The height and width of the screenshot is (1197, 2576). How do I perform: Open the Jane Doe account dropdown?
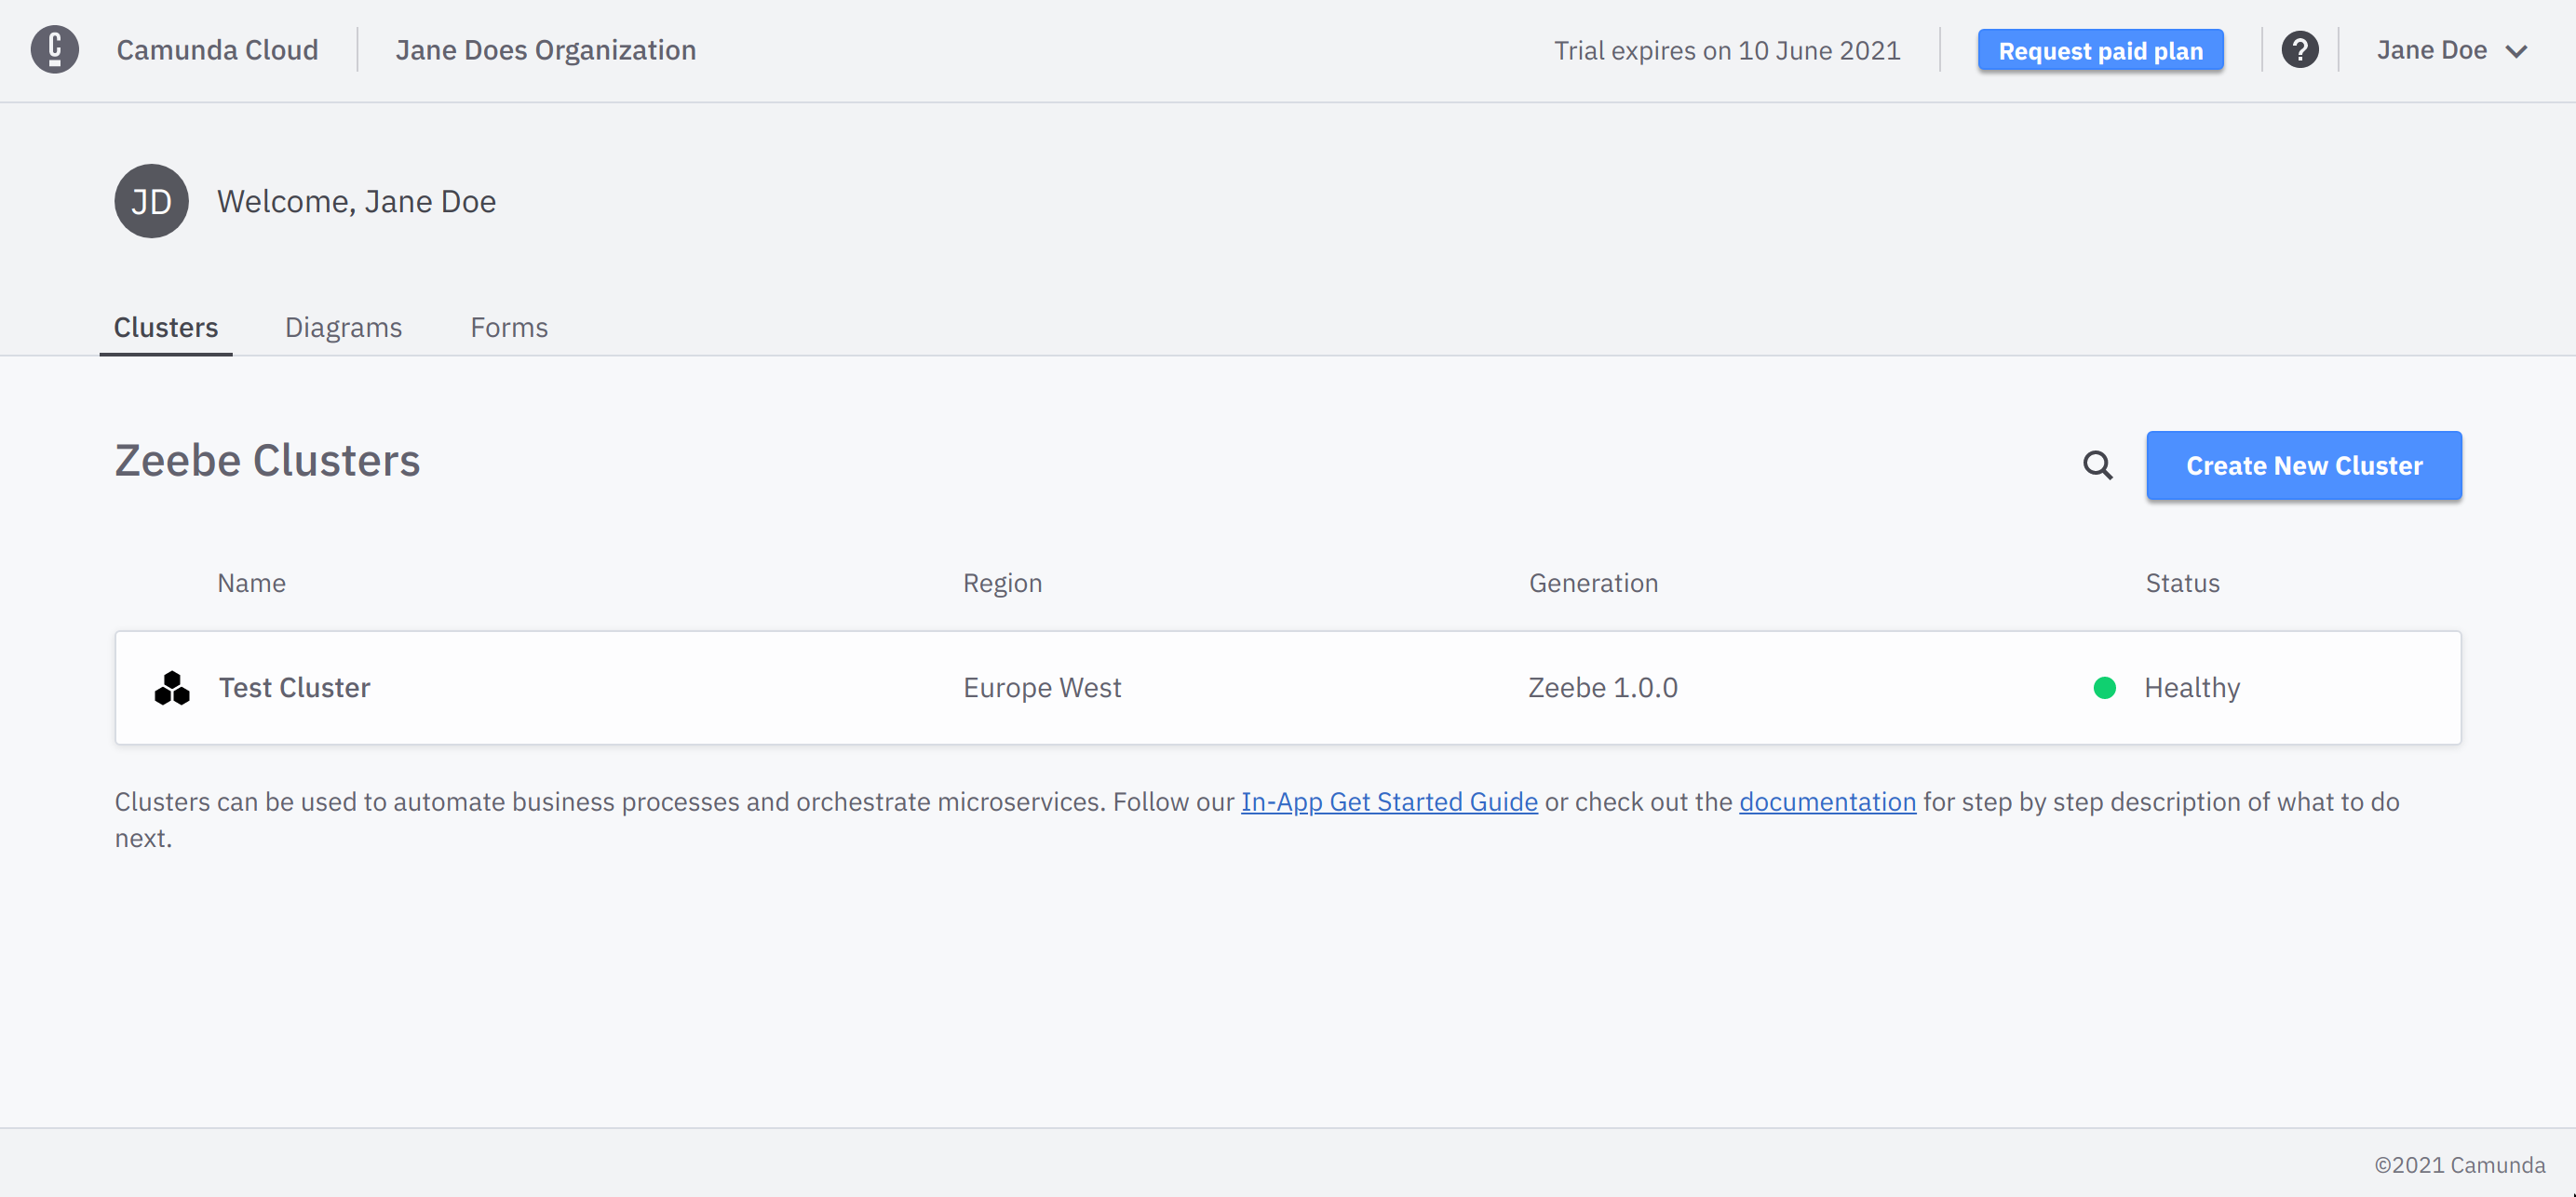tap(2431, 50)
